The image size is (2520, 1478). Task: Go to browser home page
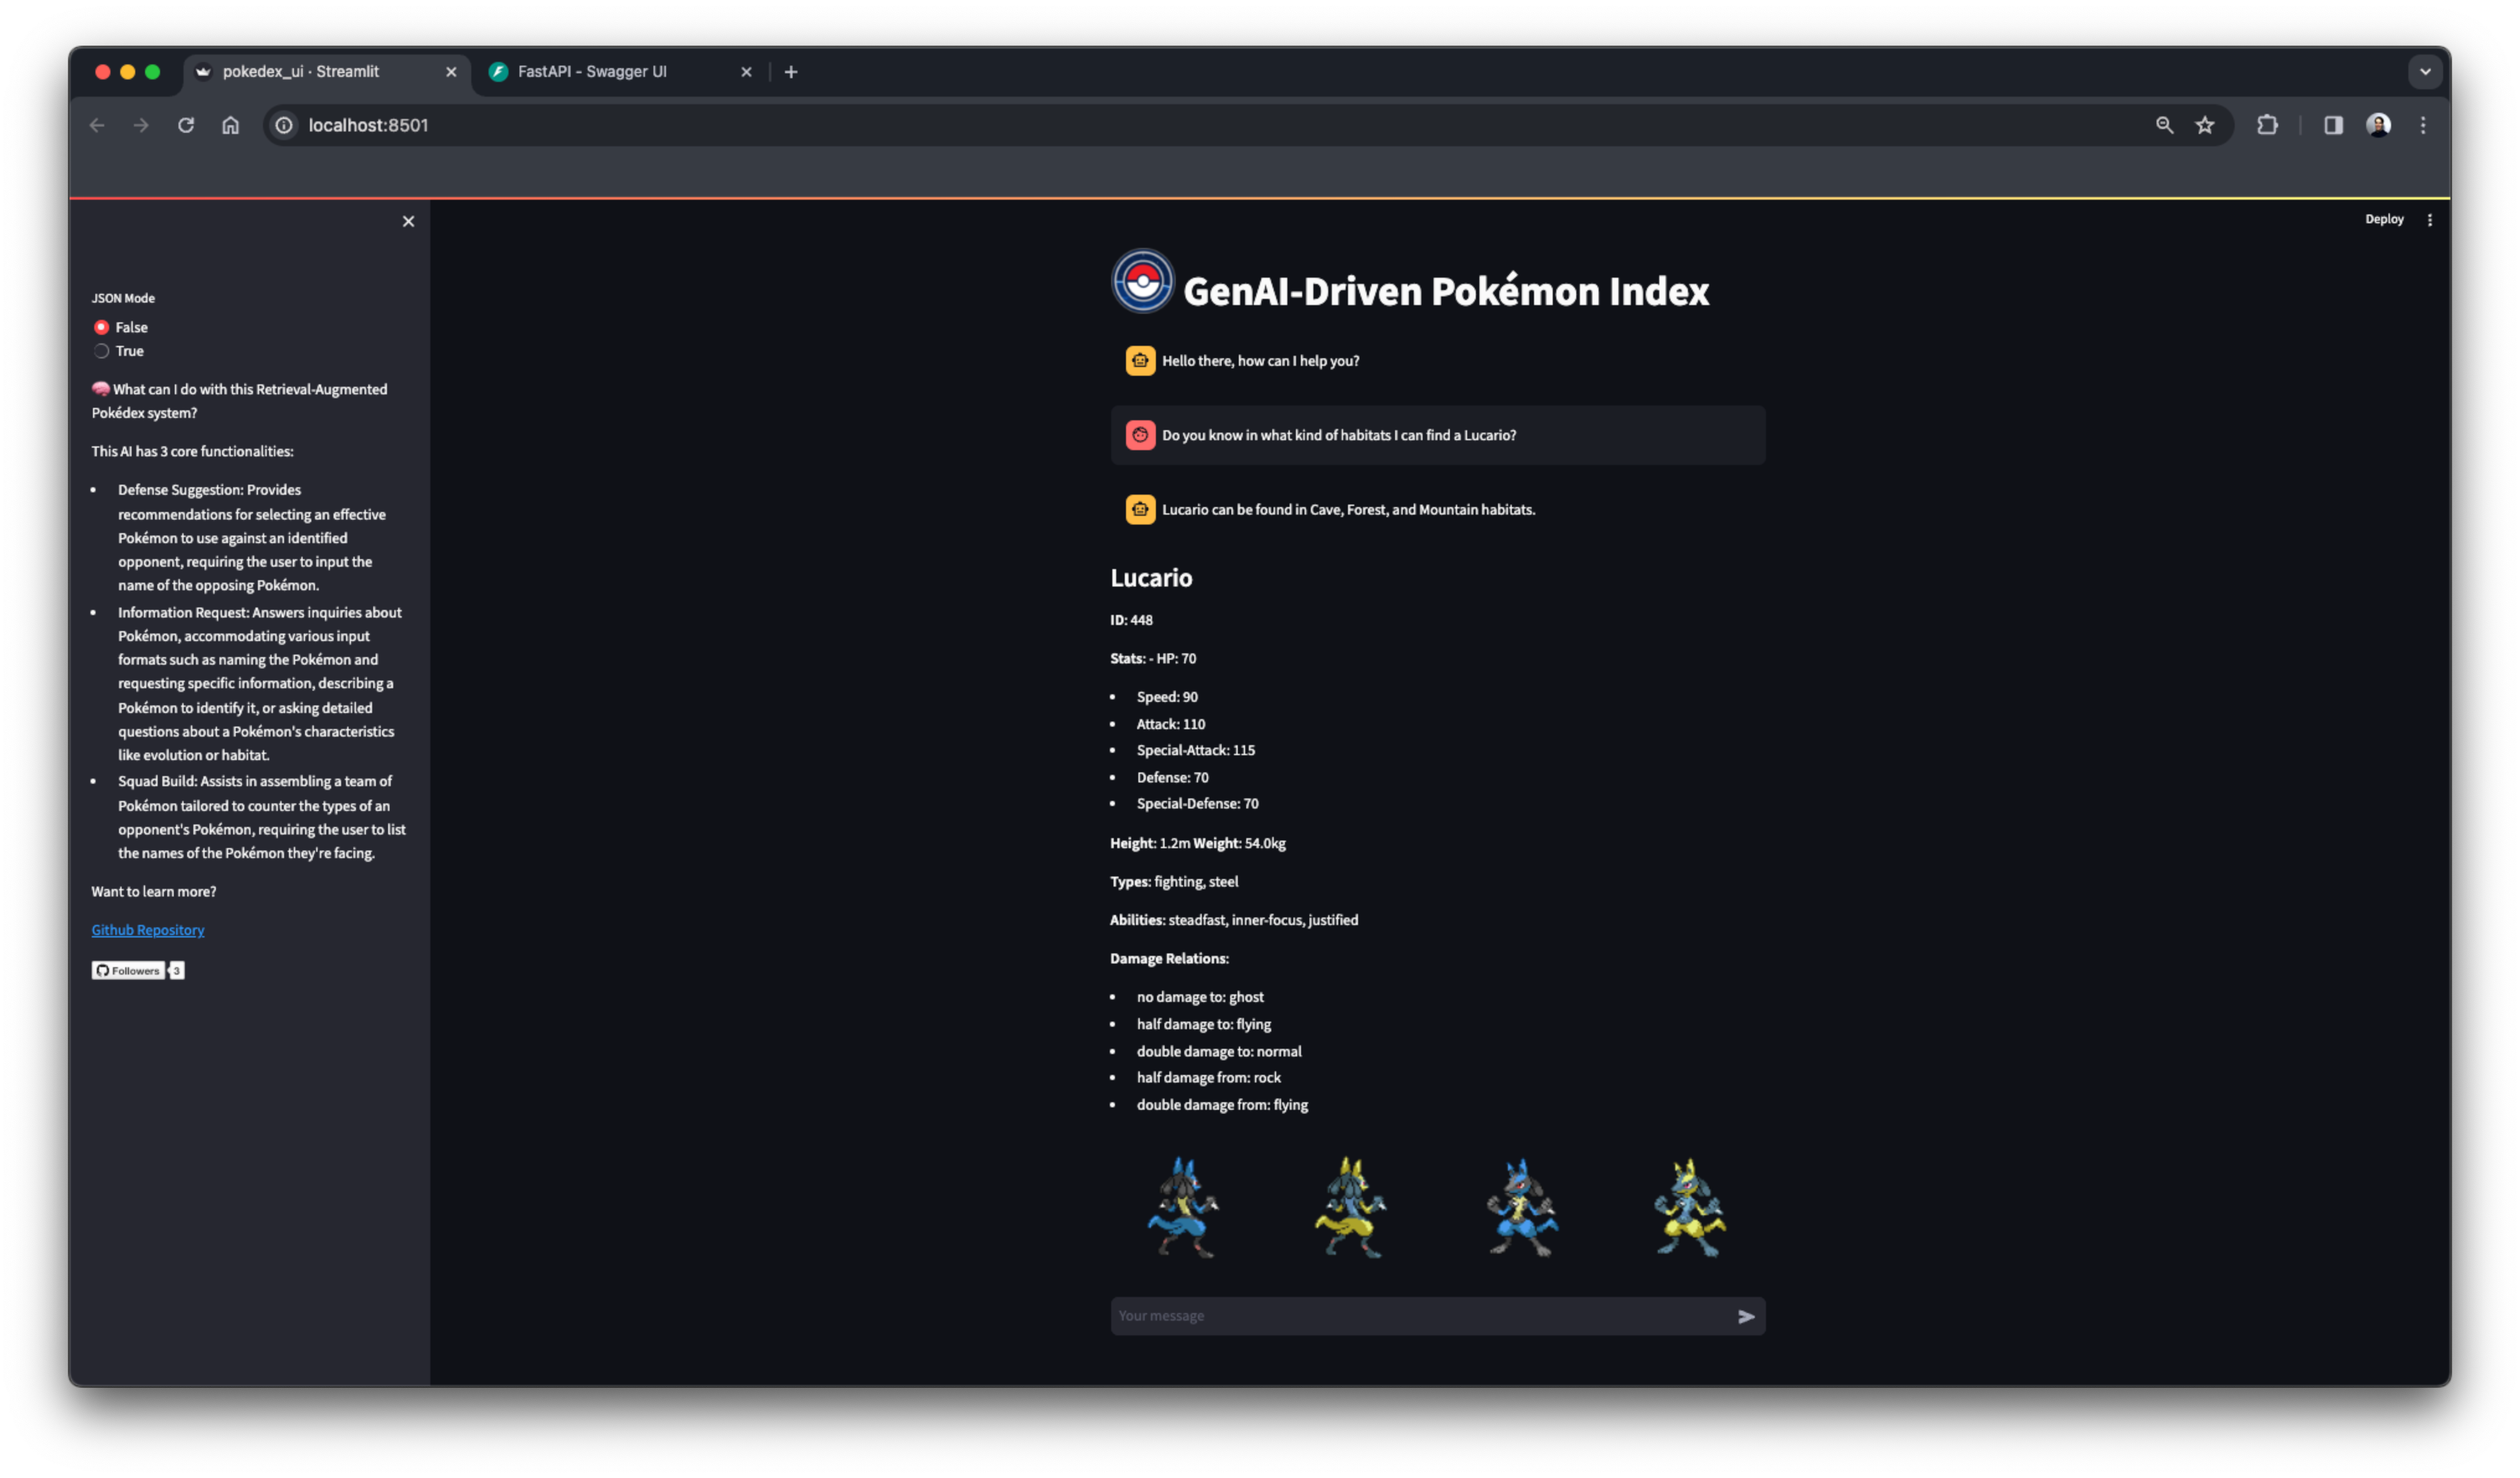(x=231, y=125)
